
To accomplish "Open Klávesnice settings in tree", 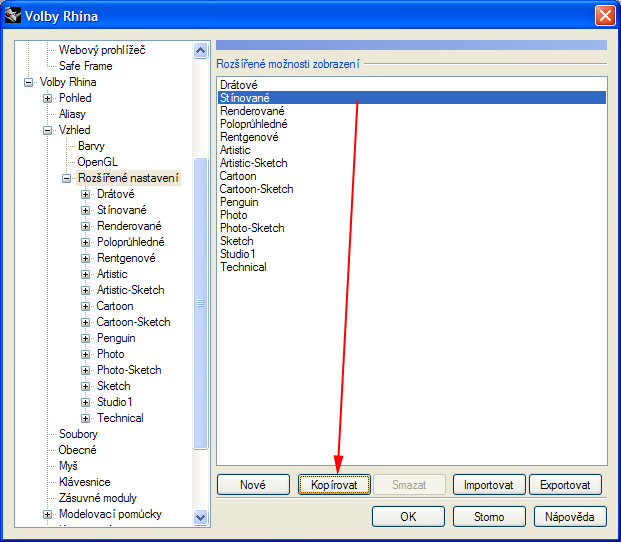I will pos(83,482).
